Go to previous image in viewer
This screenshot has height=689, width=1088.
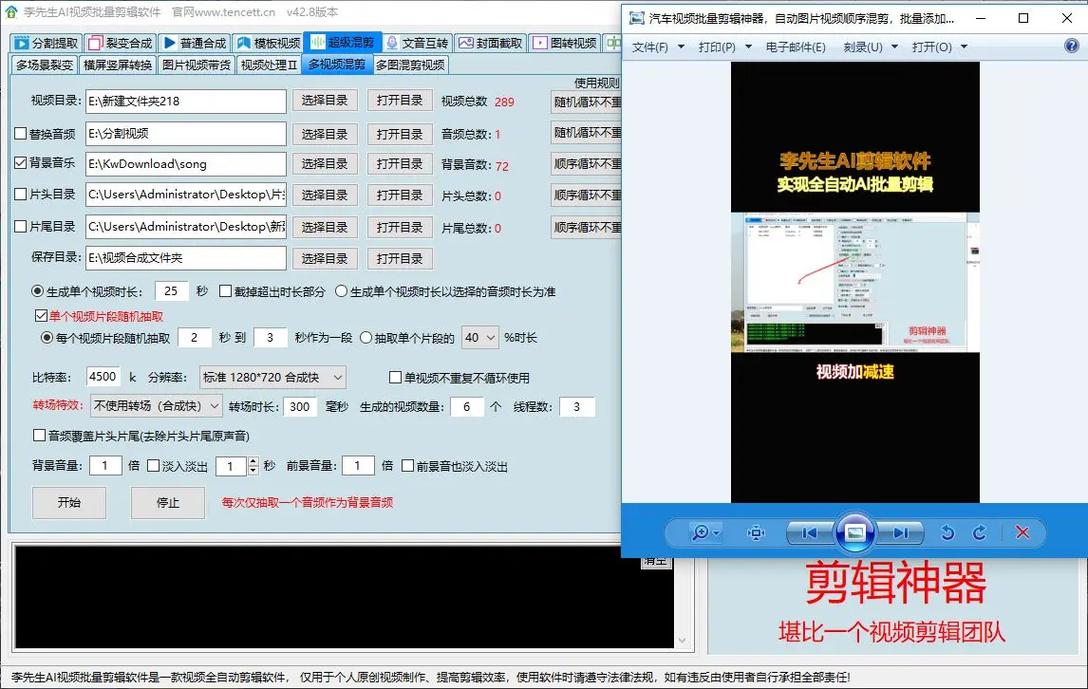pos(809,533)
